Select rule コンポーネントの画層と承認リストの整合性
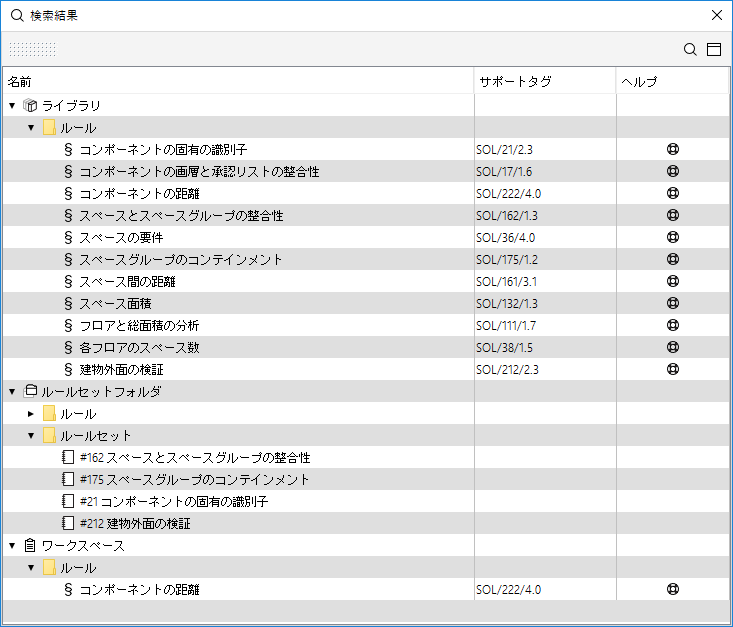 199,172
